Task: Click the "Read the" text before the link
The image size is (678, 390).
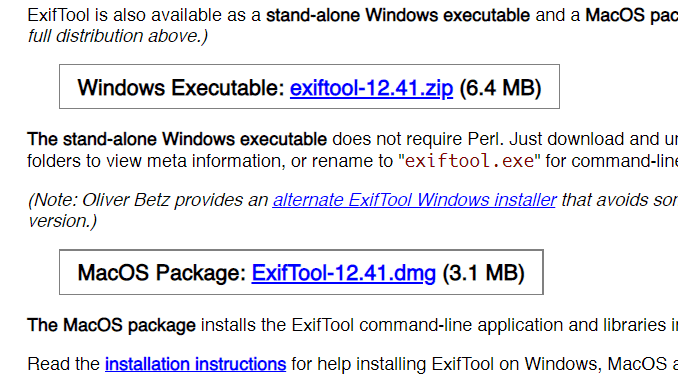Action: coord(64,364)
